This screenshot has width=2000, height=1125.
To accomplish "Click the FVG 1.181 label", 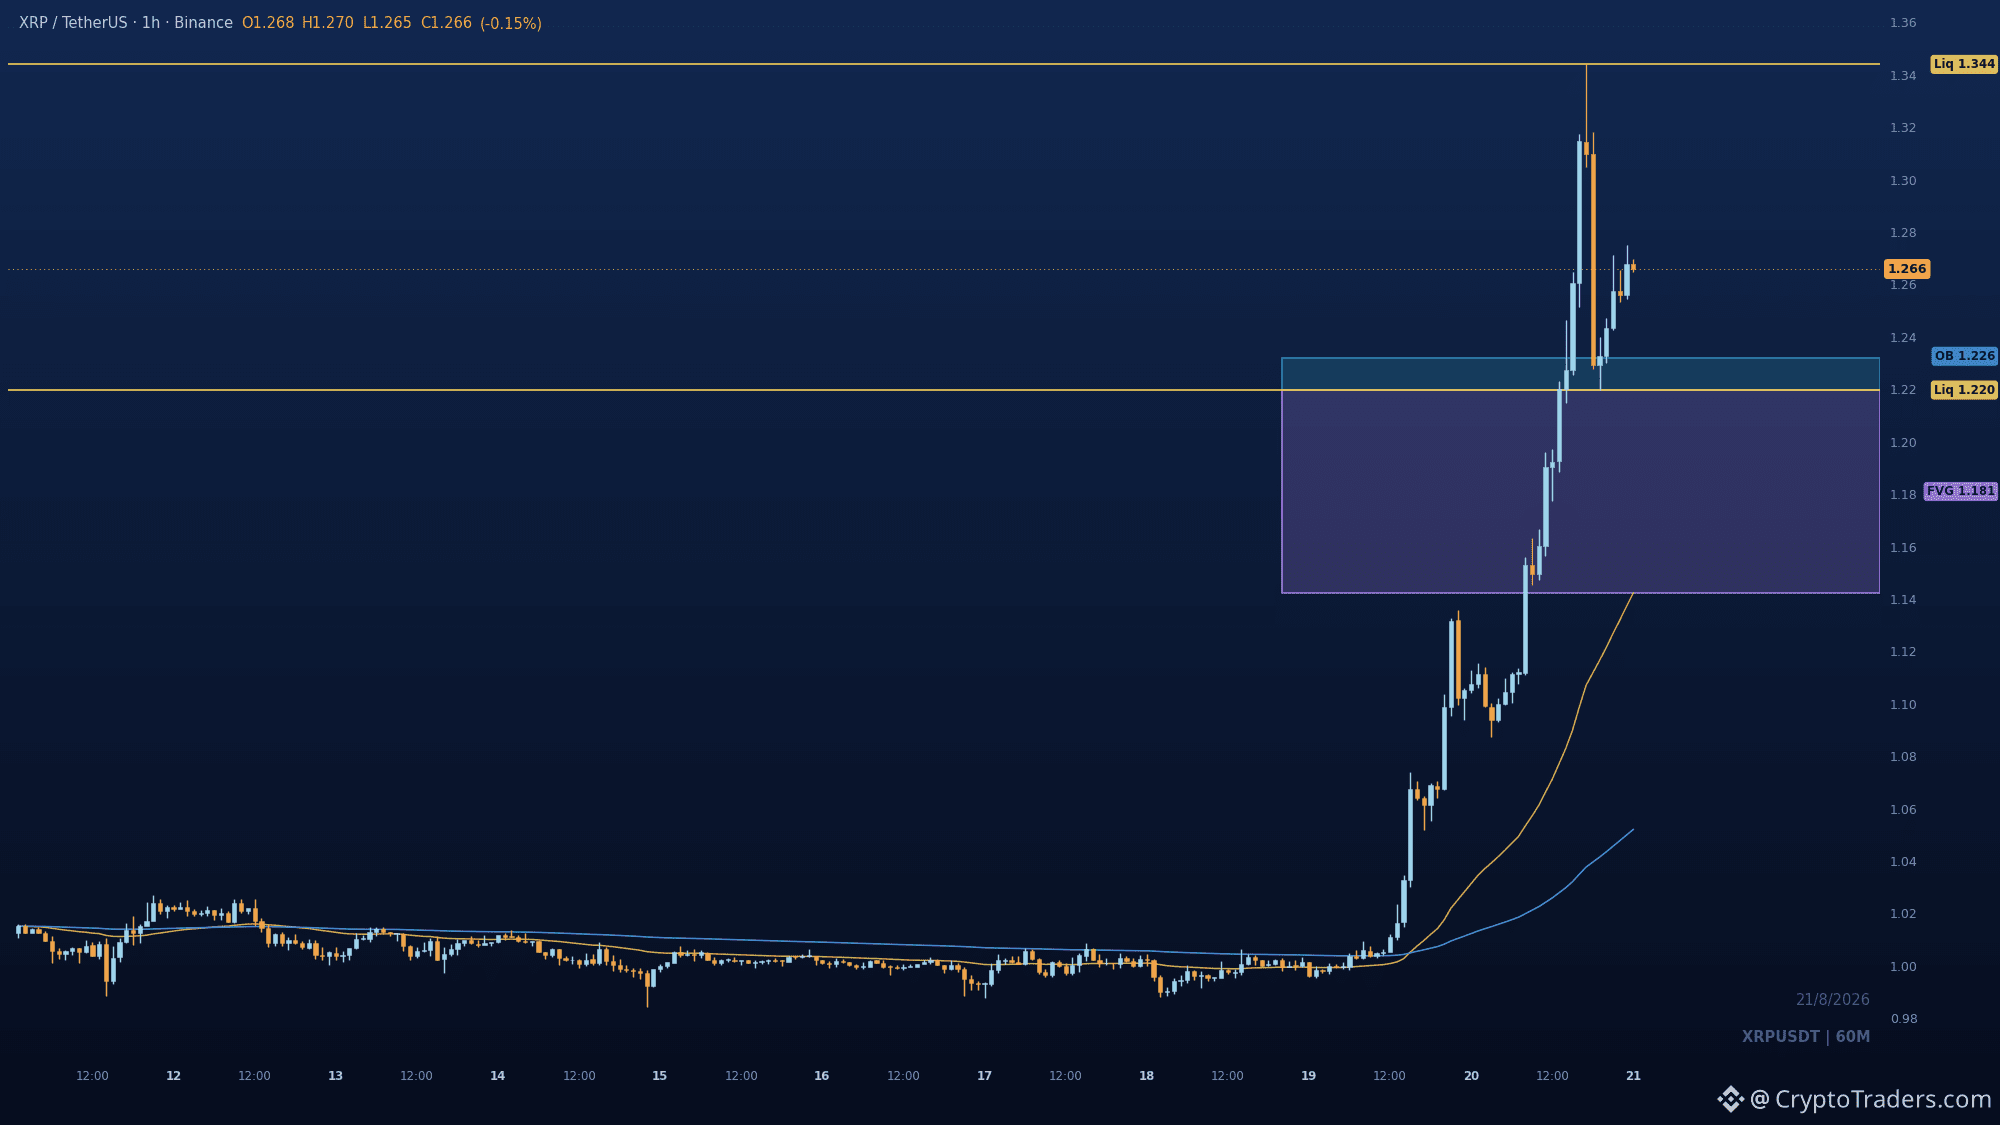I will point(1961,491).
